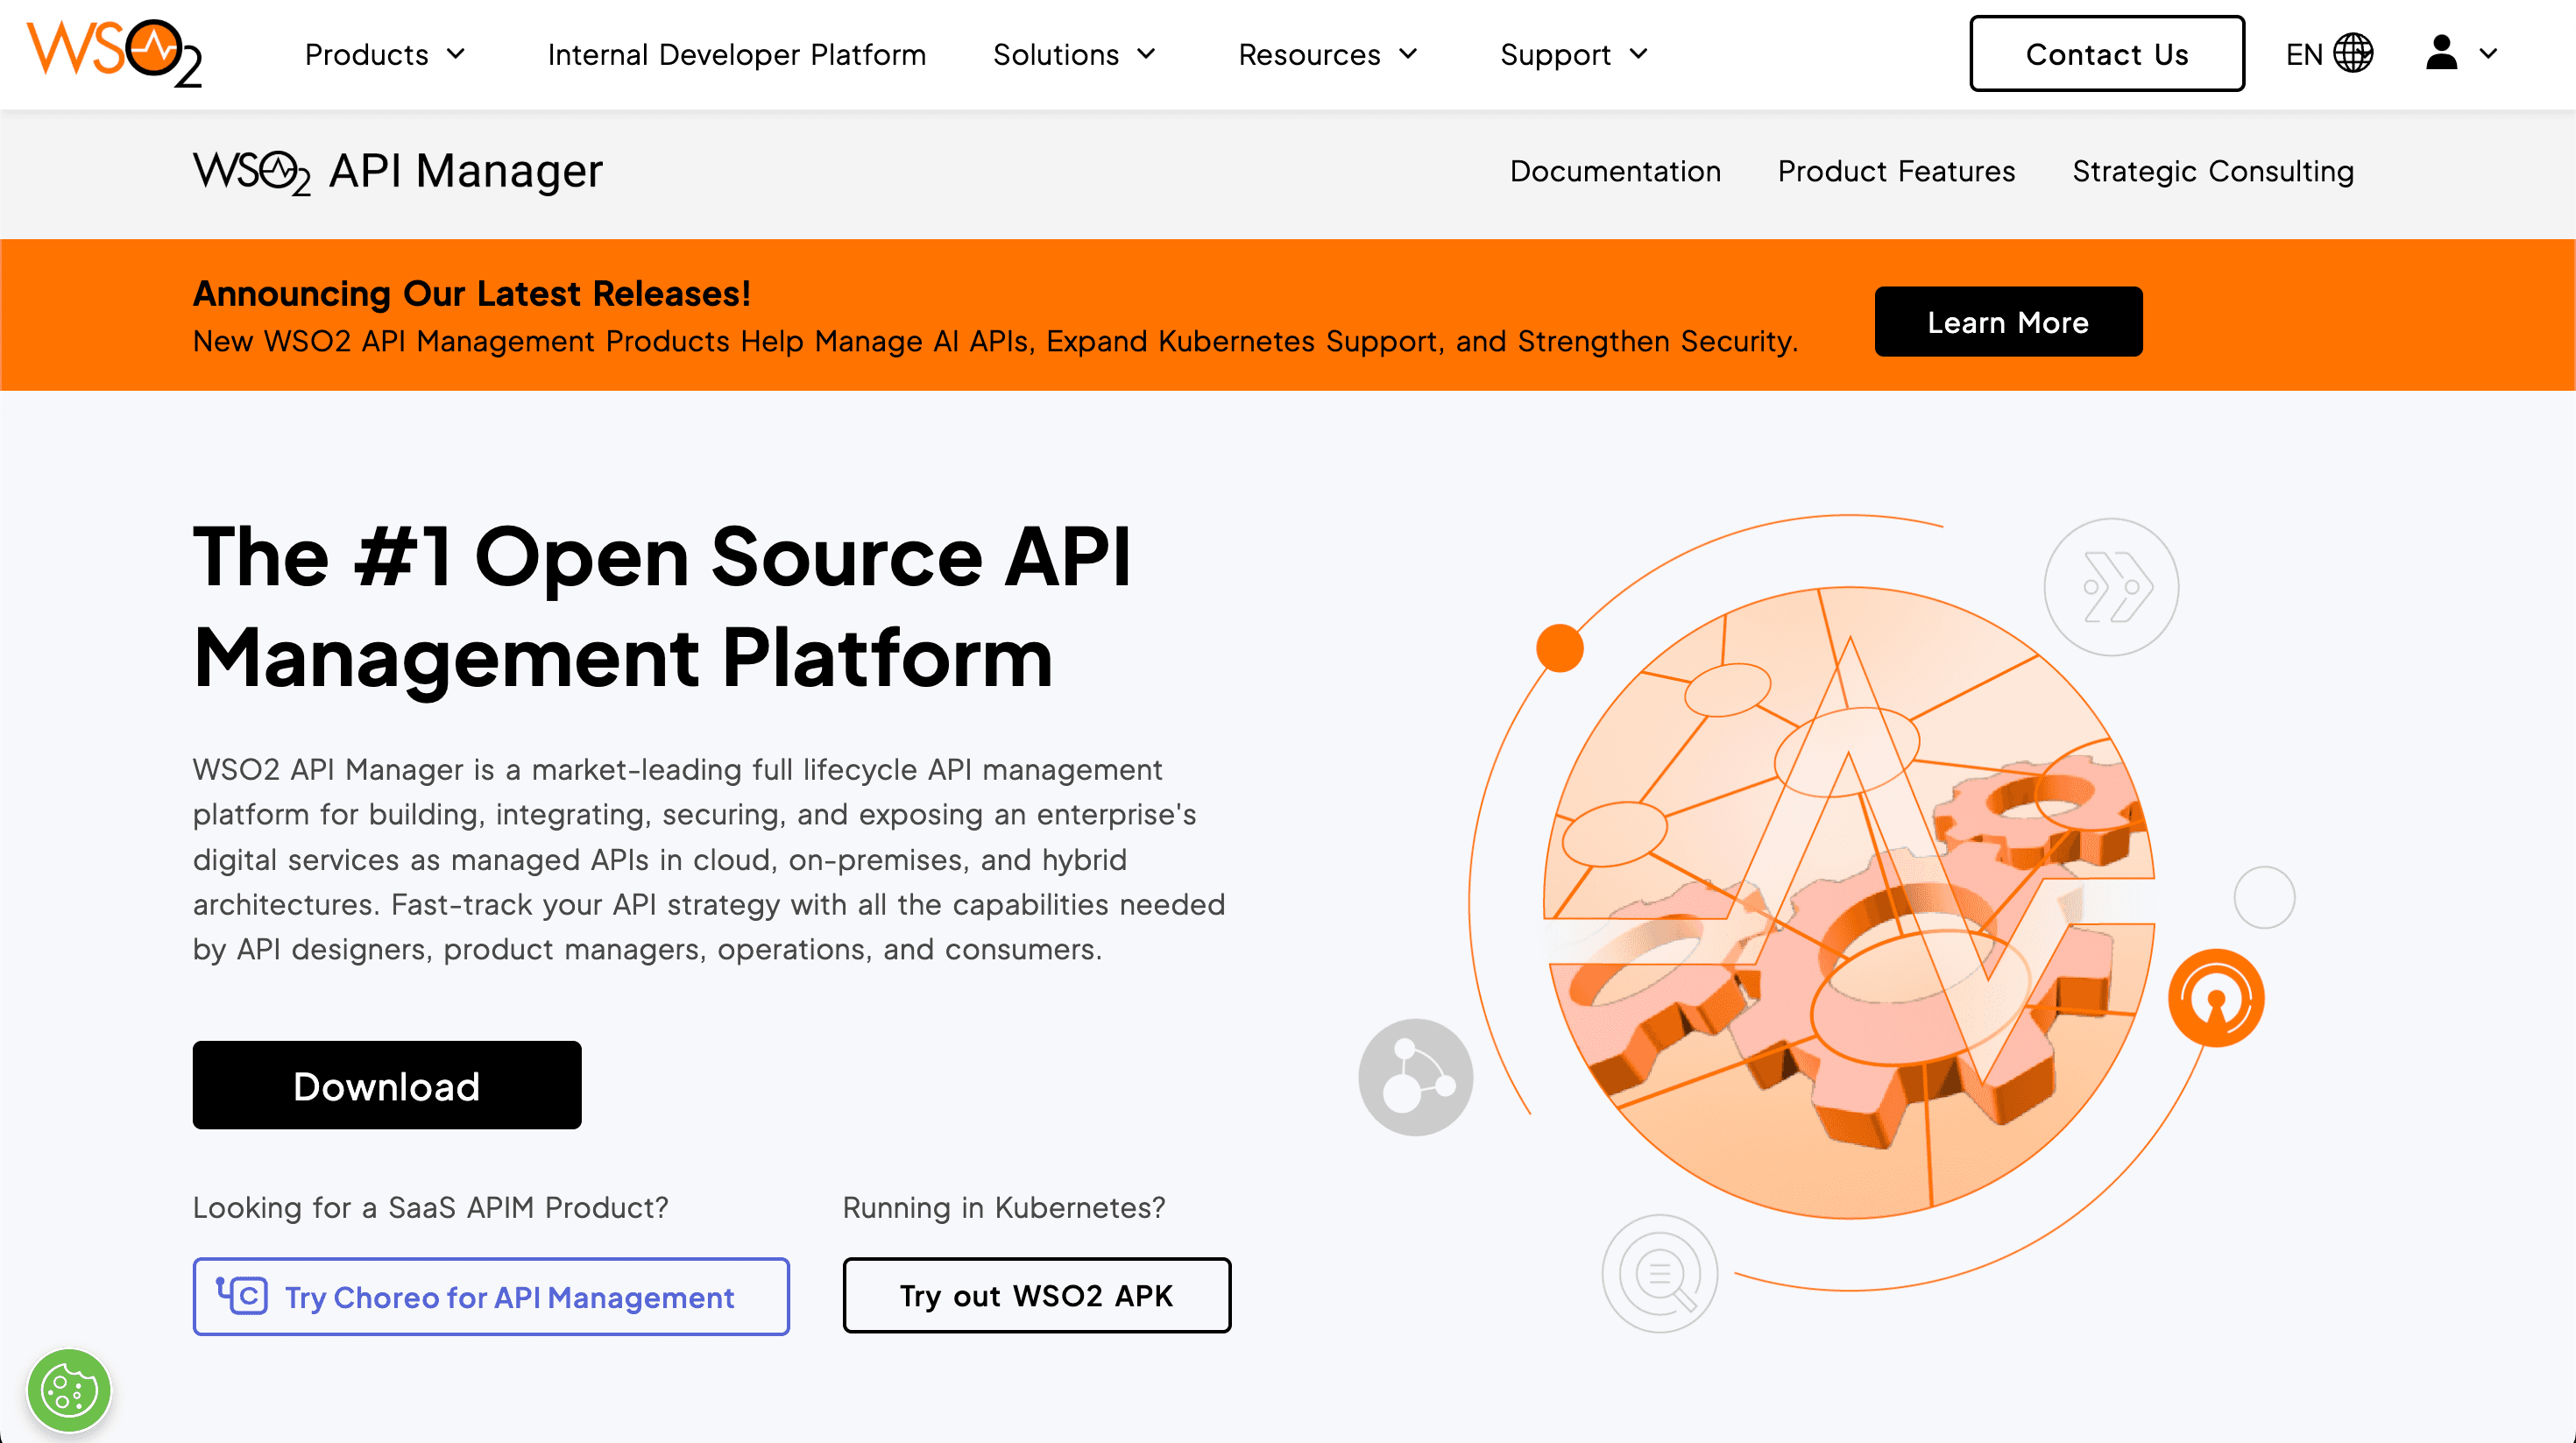2576x1443 pixels.
Task: Click the user account icon
Action: 2440,53
